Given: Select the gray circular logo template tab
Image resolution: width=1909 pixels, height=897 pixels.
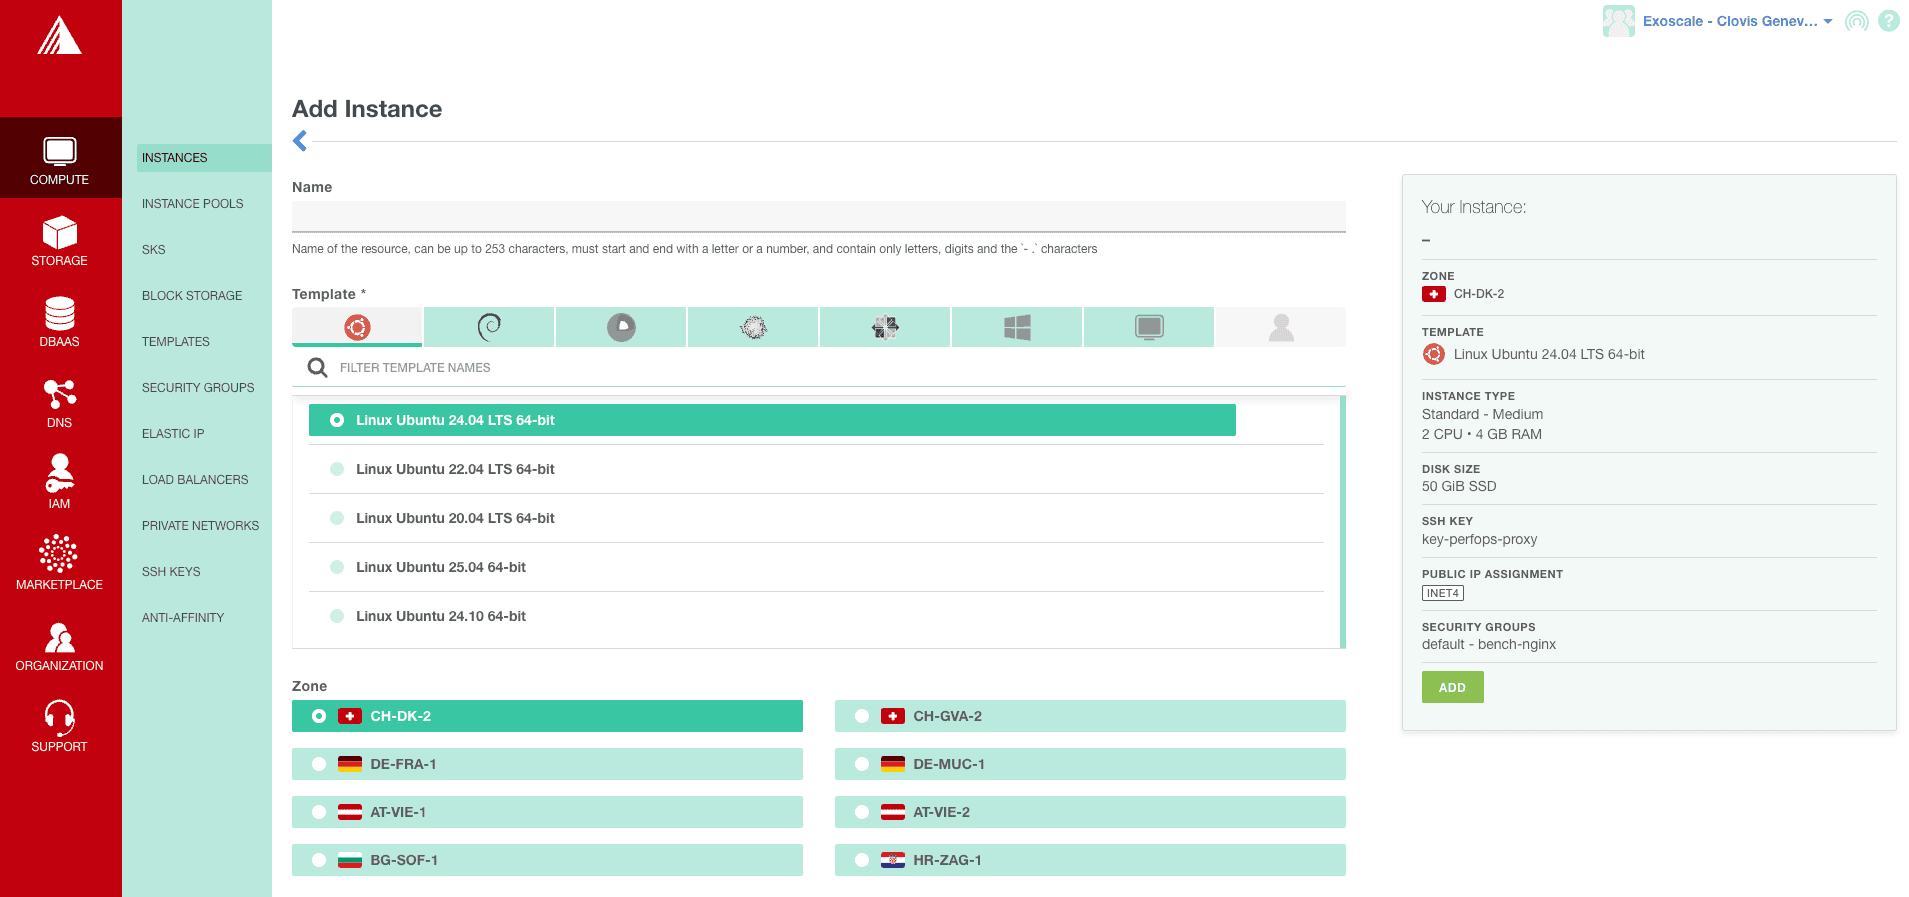Looking at the screenshot, I should click(x=621, y=327).
